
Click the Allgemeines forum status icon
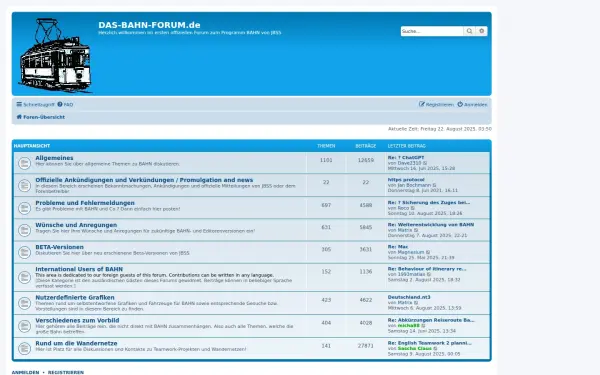pos(24,163)
